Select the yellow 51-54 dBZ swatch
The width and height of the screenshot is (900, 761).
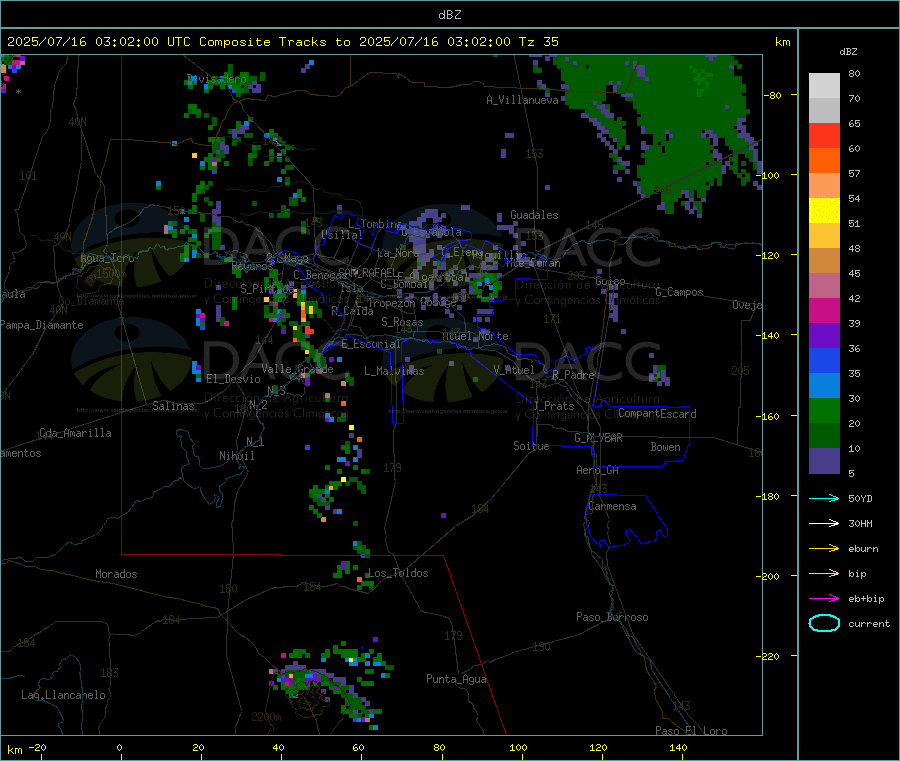824,211
